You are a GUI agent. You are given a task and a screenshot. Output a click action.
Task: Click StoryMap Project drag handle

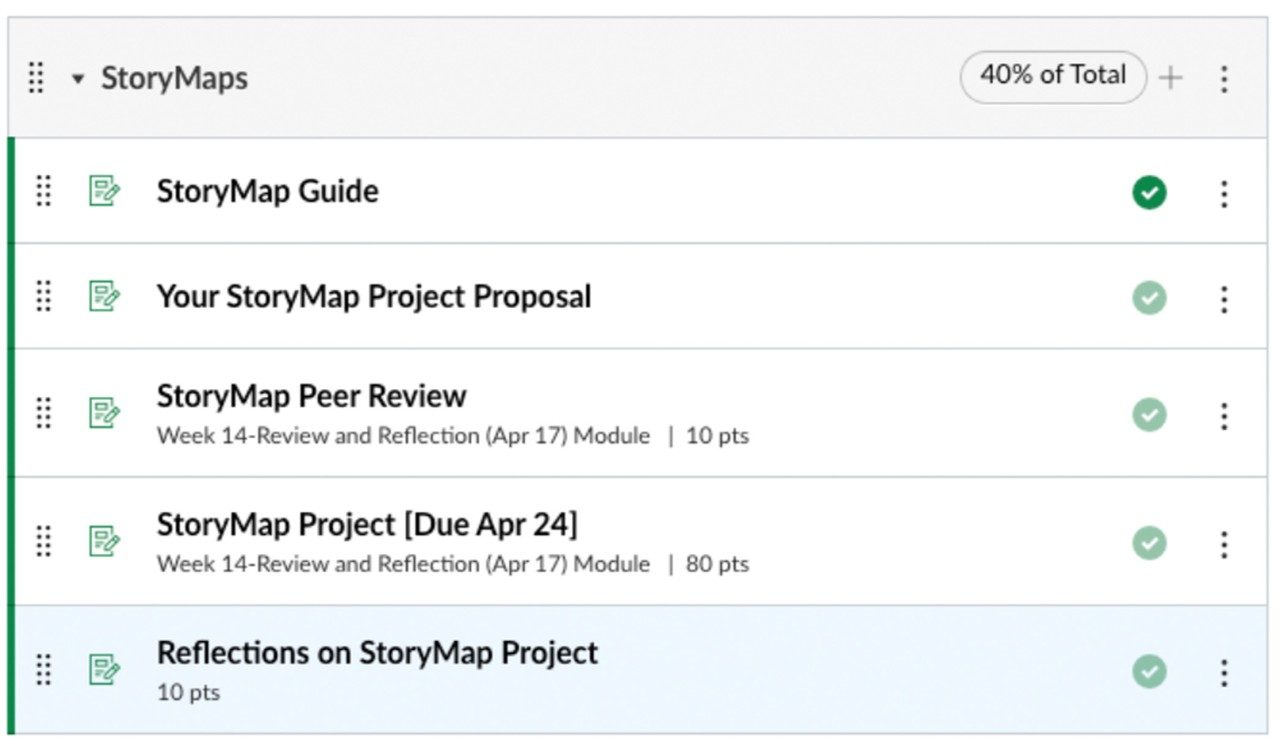pos(43,540)
